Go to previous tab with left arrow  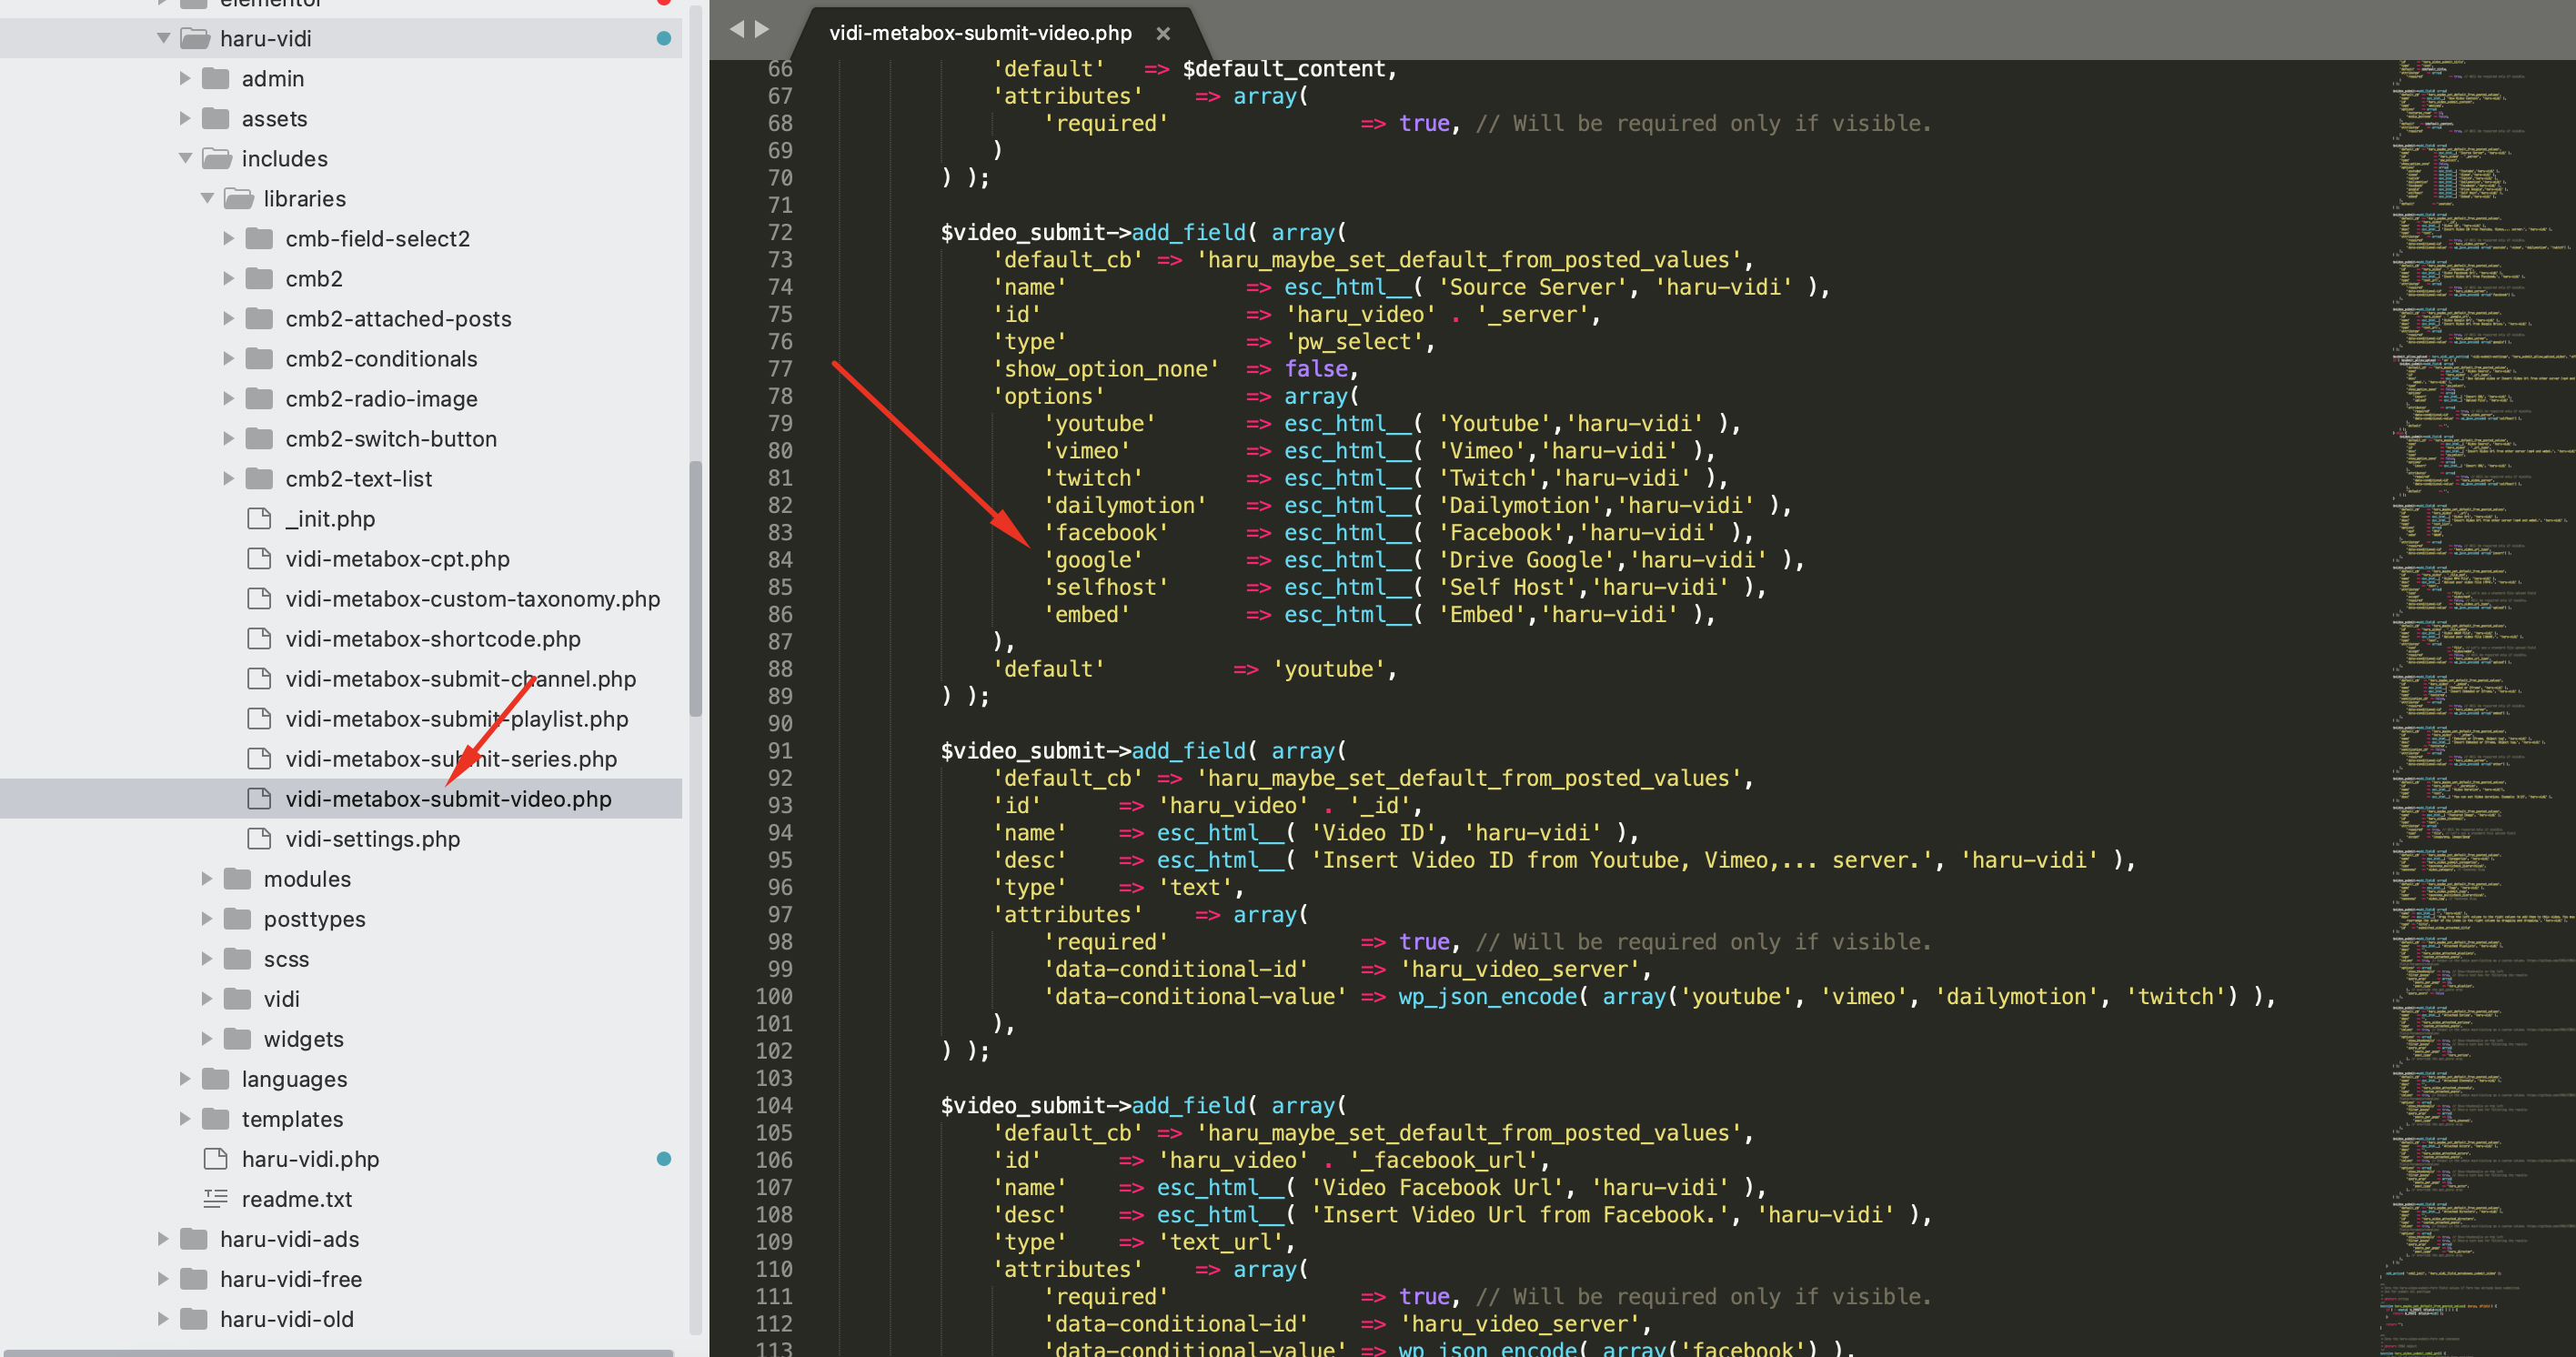737,29
